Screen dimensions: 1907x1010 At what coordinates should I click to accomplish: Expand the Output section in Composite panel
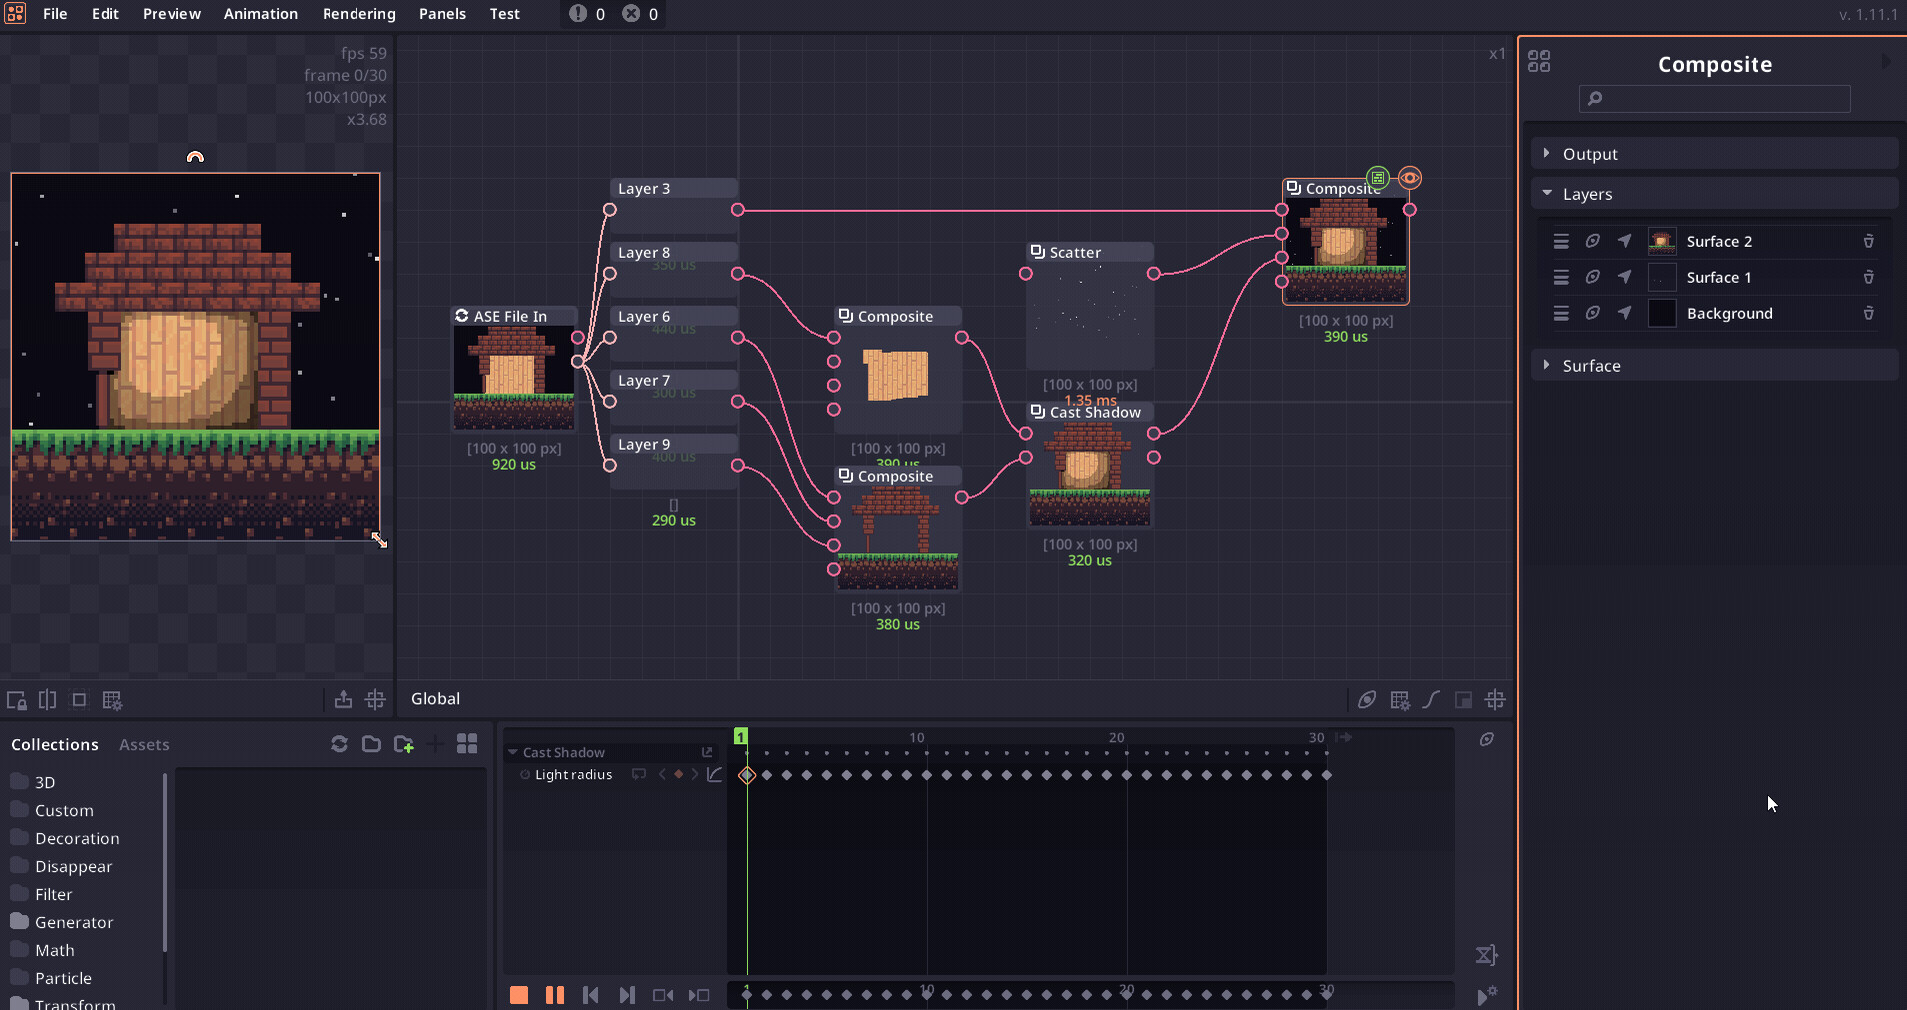click(1548, 153)
